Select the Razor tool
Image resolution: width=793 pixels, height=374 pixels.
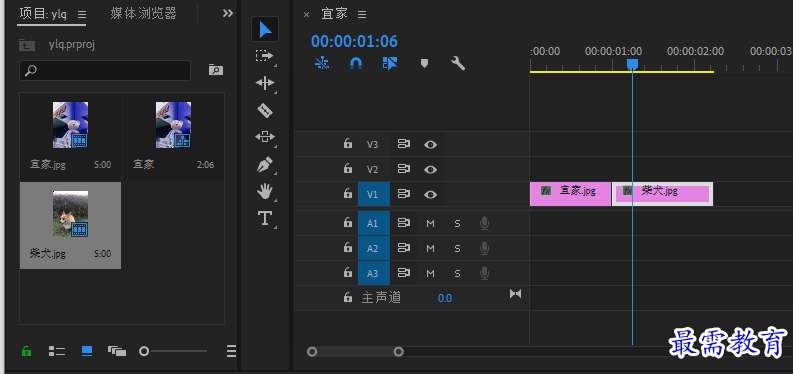click(x=265, y=110)
